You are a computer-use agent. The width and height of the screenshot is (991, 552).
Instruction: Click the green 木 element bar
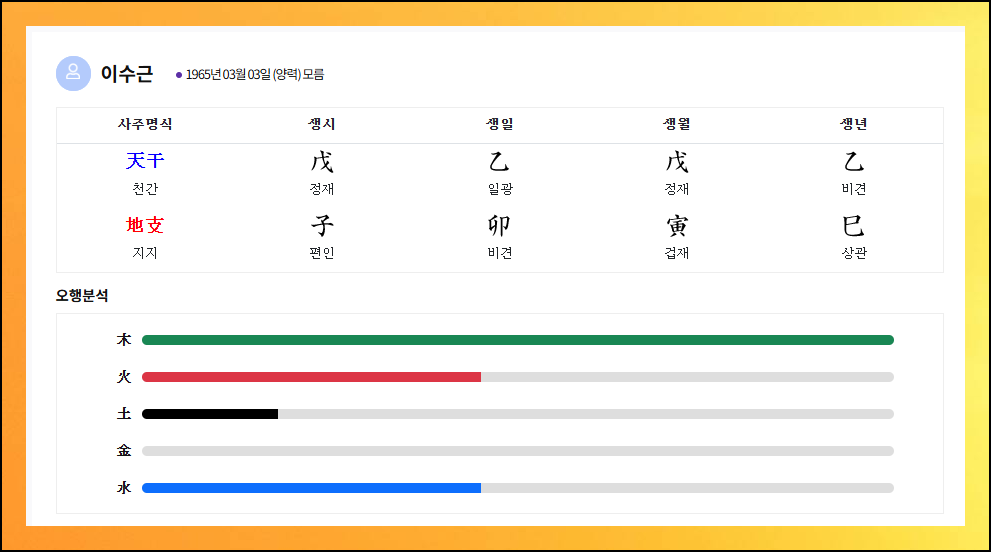tap(518, 340)
